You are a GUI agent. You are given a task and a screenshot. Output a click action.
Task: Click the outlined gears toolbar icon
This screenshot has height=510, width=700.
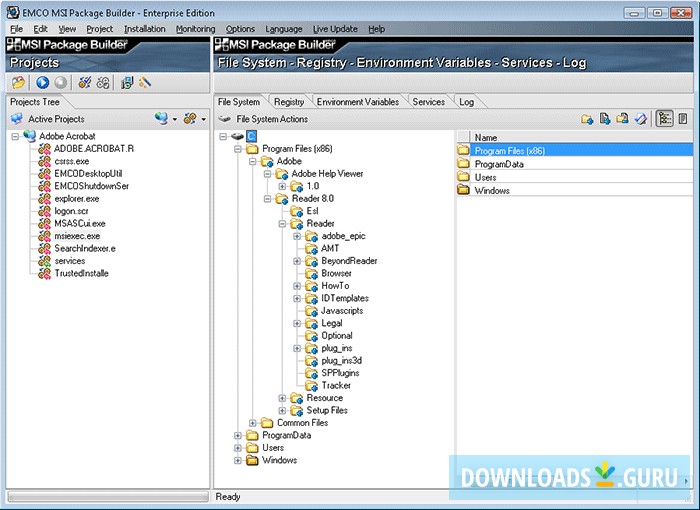[x=103, y=83]
